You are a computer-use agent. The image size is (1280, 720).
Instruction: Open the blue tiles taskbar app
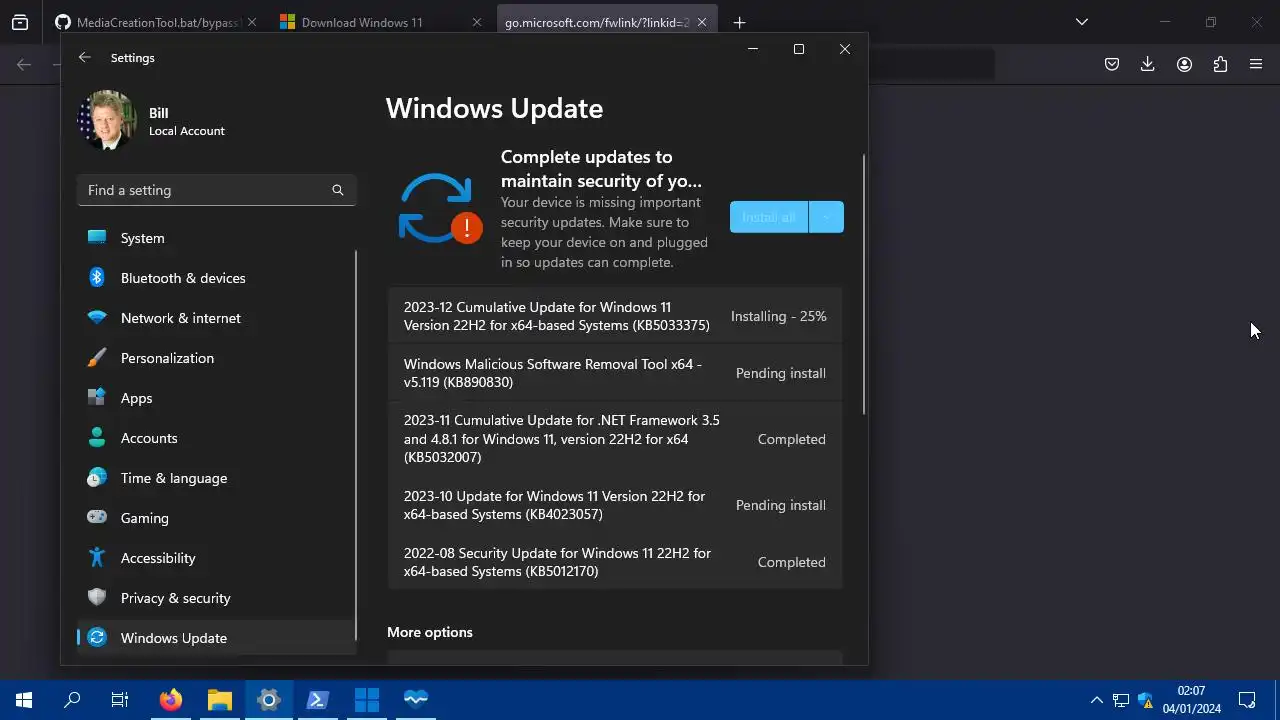367,700
